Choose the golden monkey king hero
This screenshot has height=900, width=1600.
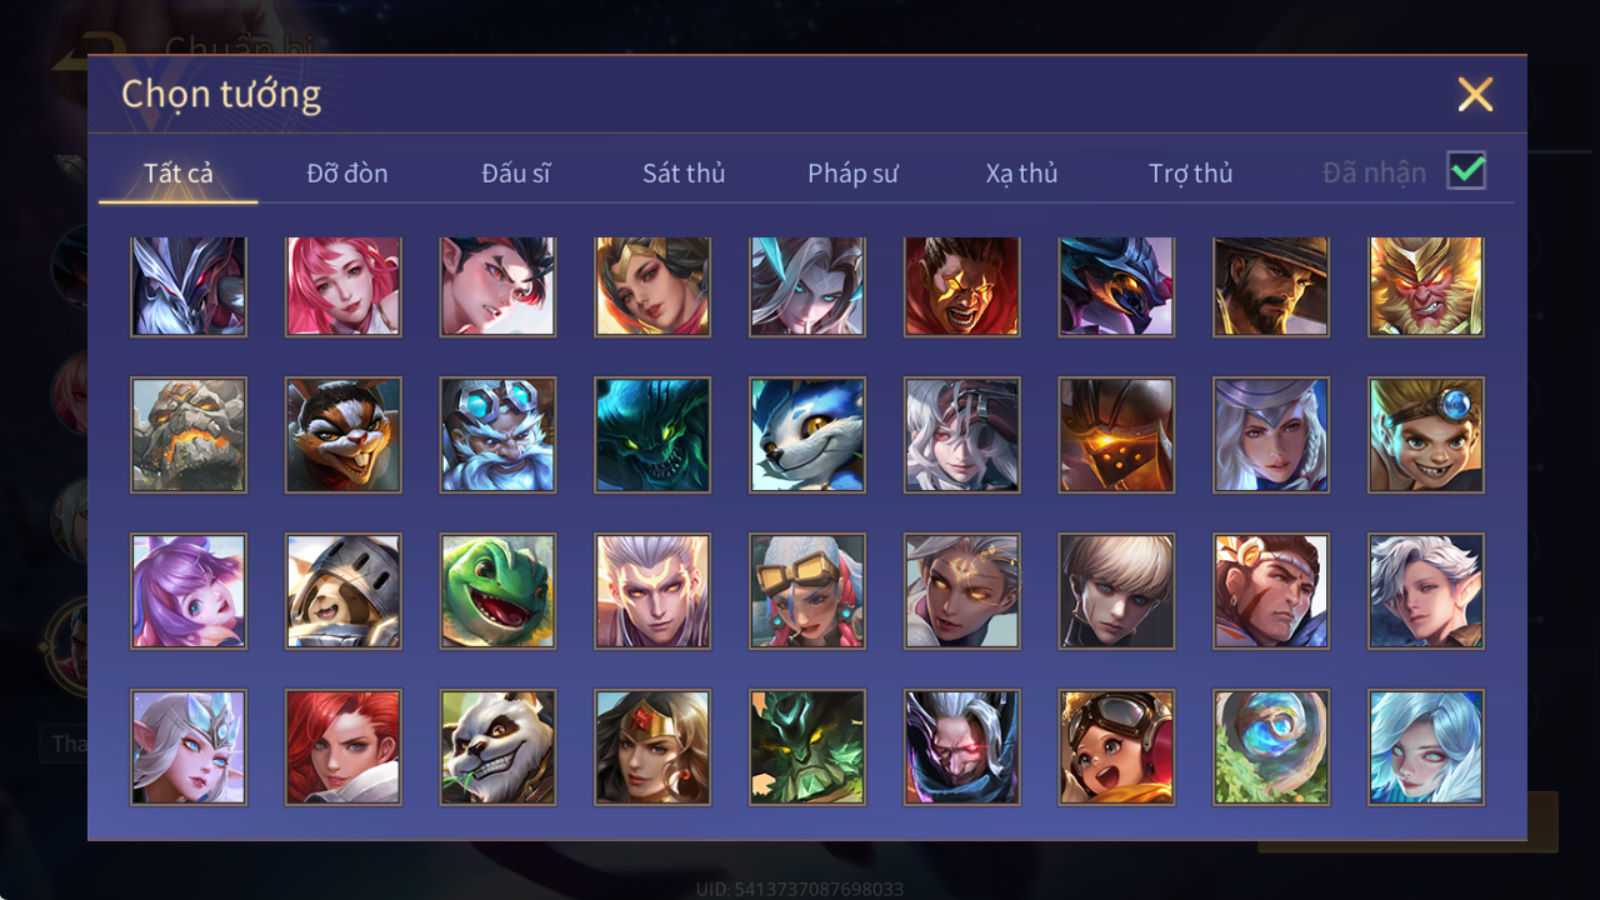[x=1426, y=286]
